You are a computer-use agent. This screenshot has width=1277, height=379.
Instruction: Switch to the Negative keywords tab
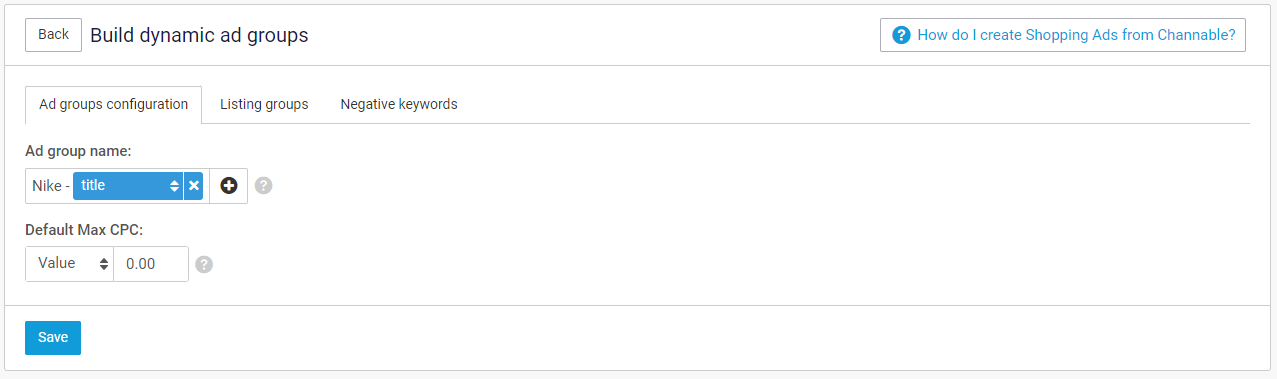click(399, 104)
